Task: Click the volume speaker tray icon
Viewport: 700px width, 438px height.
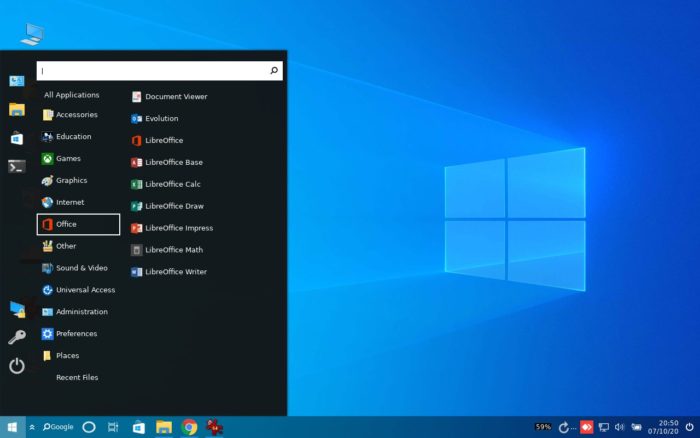Action: pos(619,427)
